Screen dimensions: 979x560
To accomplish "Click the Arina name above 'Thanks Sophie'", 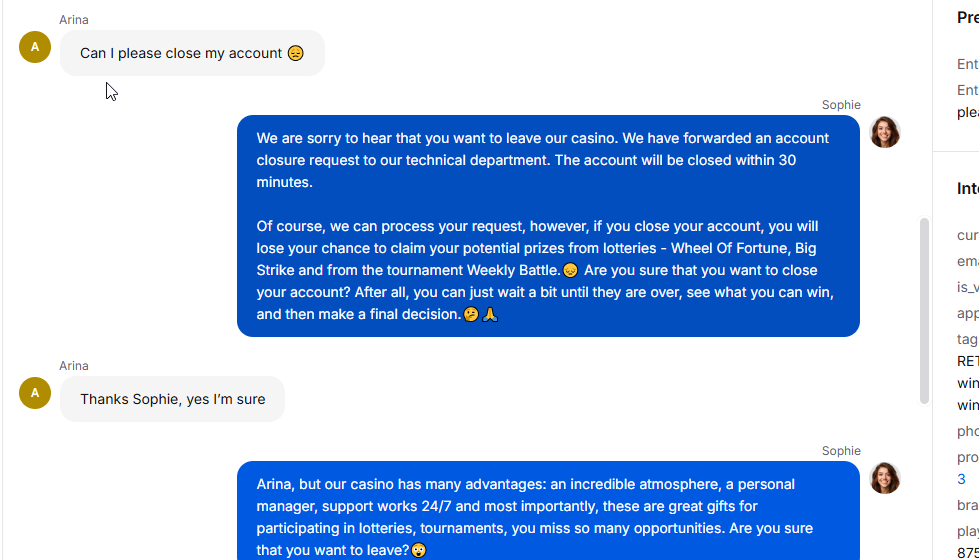I will point(74,366).
